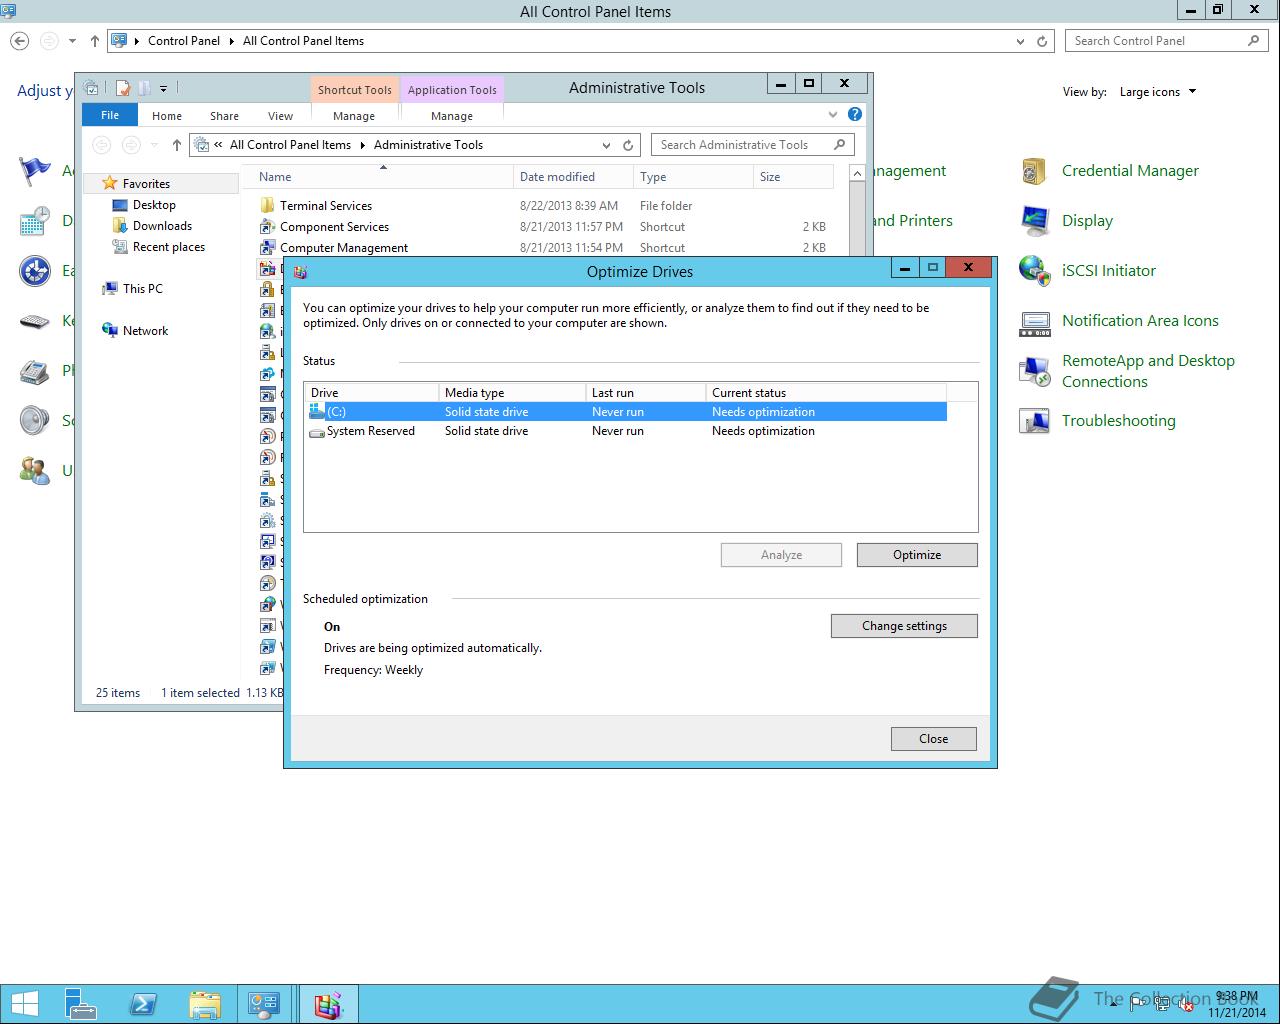
Task: Sort files by the Size column header
Action: [x=793, y=177]
